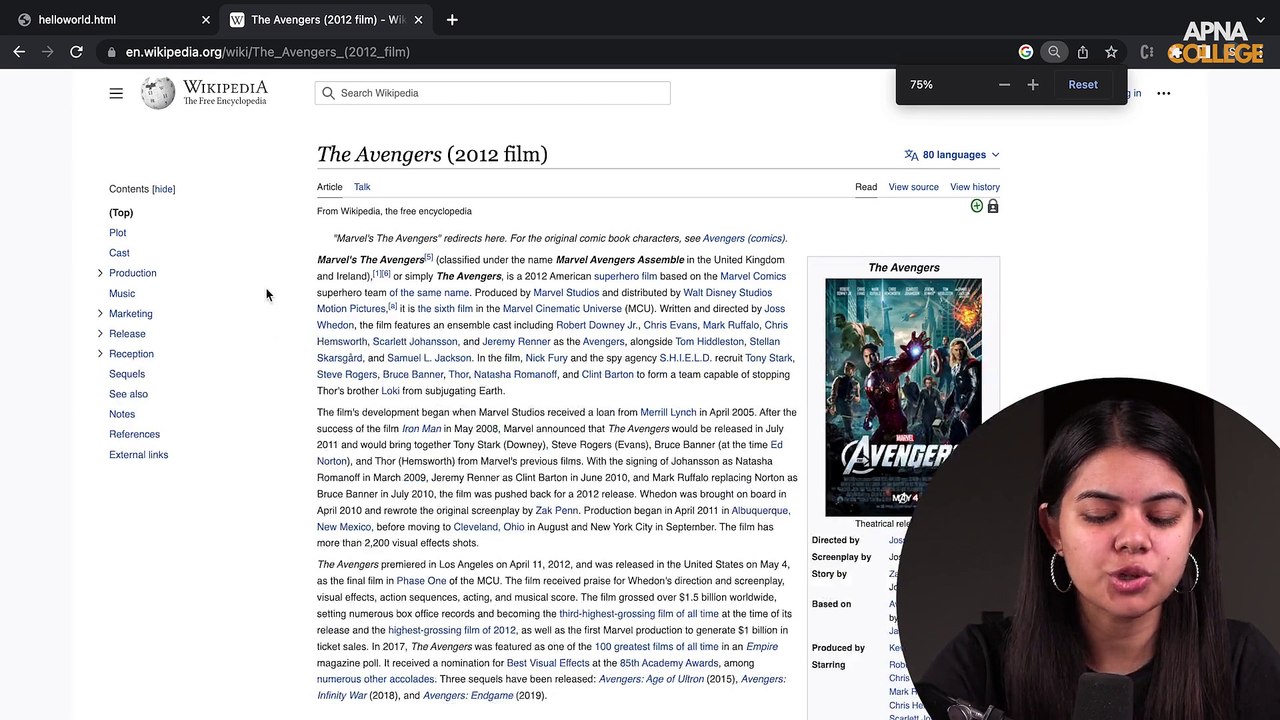1280x720 pixels.
Task: Click the Wikipedia globe logo
Action: click(157, 93)
